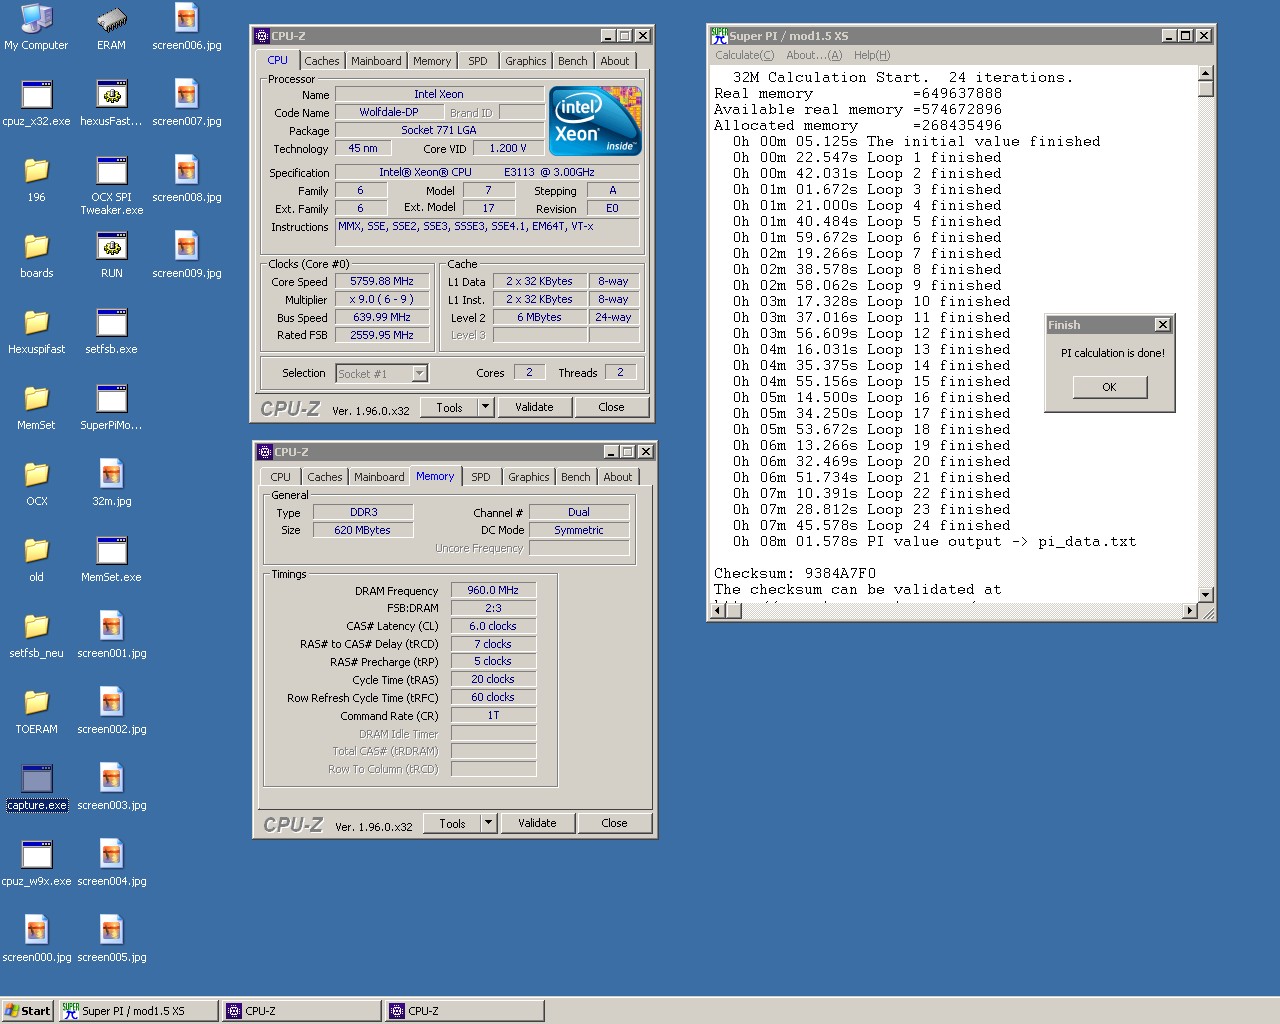The image size is (1280, 1024).
Task: Open Graphics tab in bottom CPU-Z window
Action: [x=528, y=477]
